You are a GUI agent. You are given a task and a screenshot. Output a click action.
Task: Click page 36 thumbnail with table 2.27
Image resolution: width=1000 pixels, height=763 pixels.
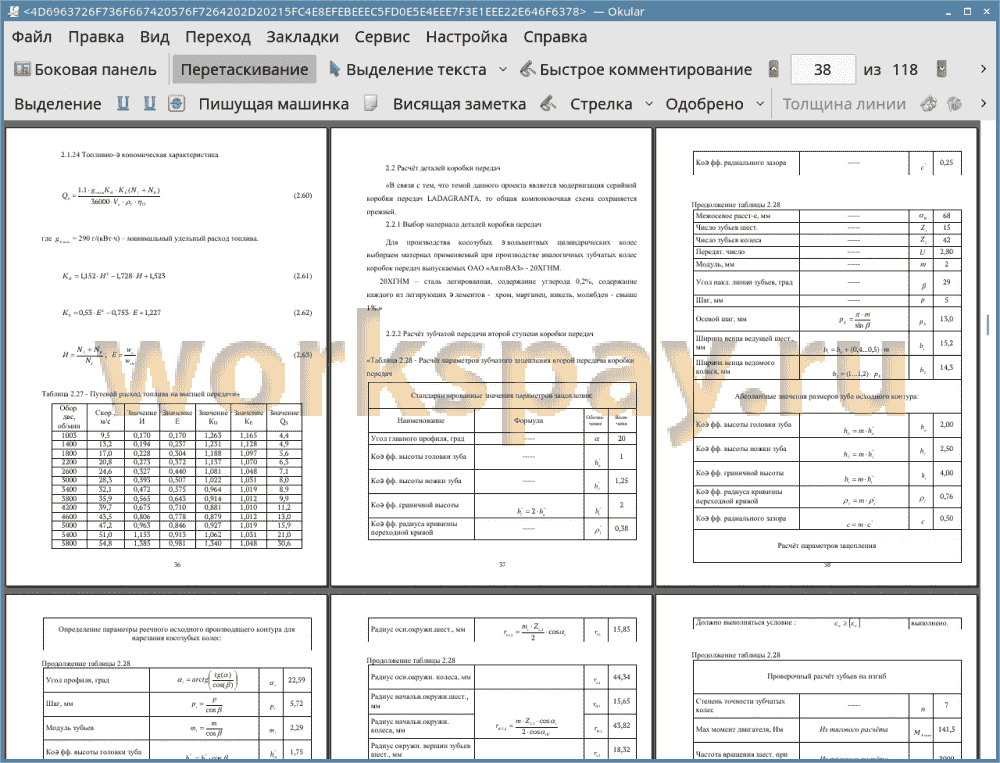[x=166, y=356]
